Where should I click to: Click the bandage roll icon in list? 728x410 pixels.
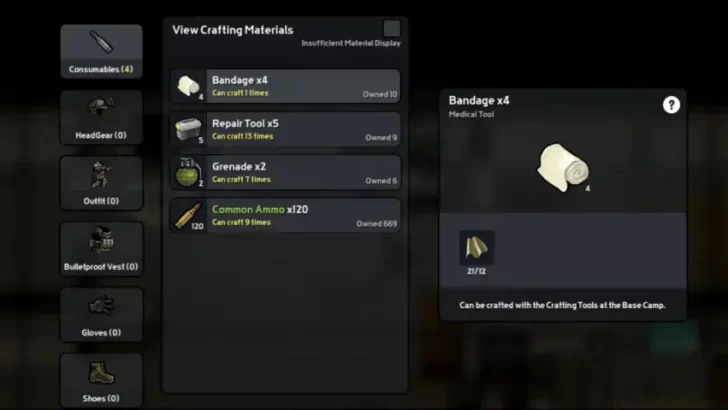188,86
